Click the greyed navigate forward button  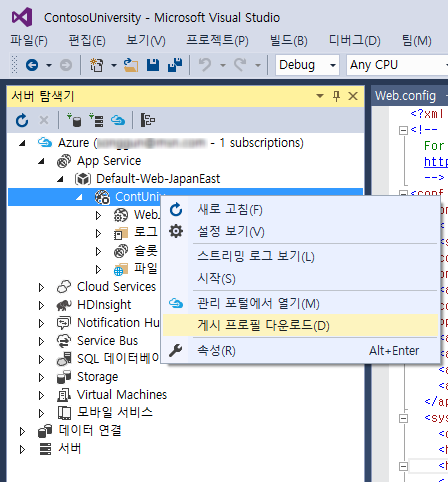66,65
